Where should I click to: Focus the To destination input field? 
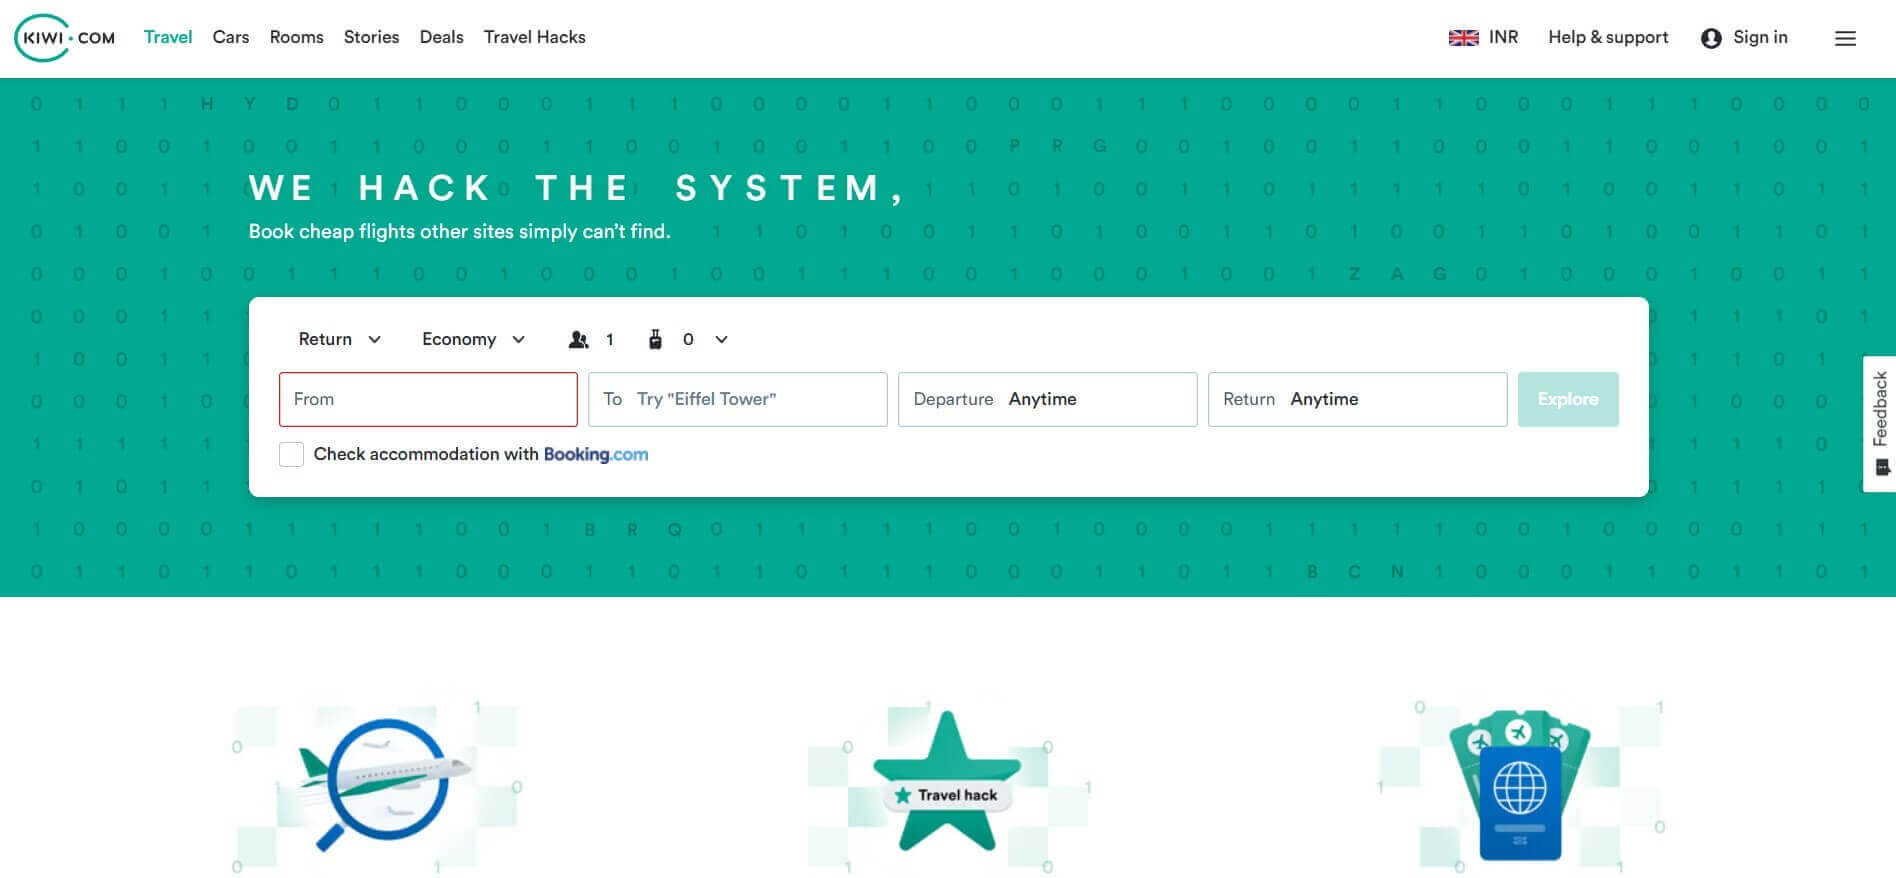[737, 400]
